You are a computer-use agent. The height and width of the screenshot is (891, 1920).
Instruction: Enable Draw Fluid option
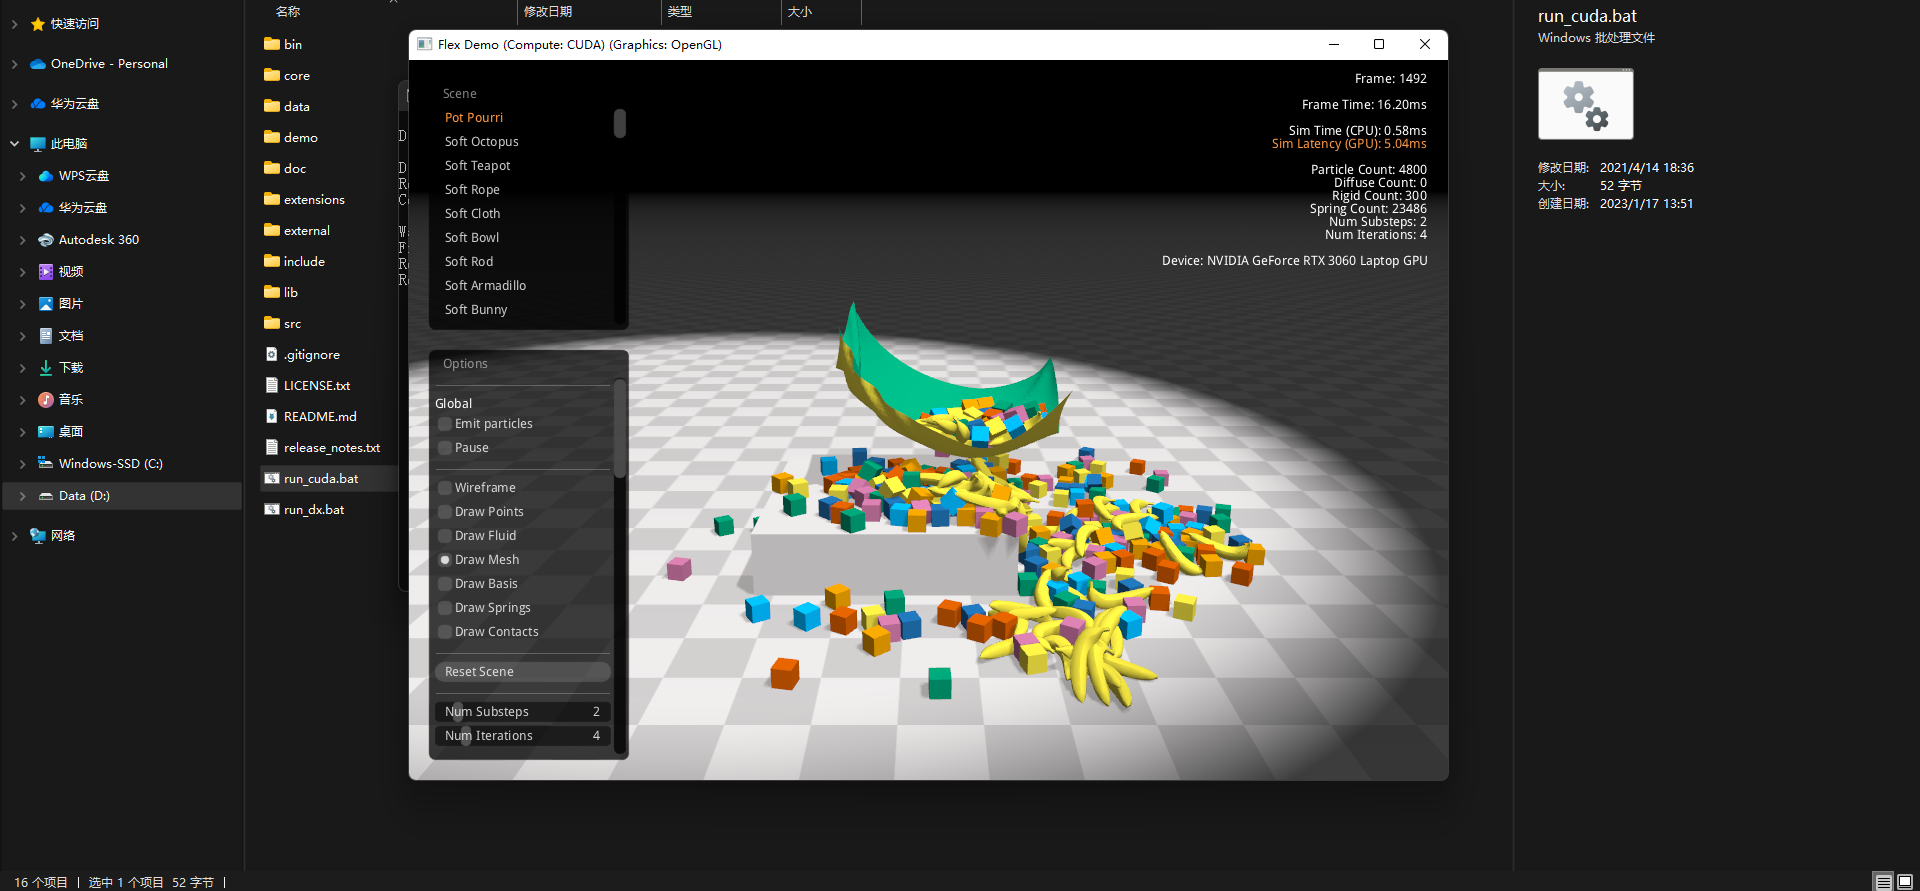click(x=445, y=536)
